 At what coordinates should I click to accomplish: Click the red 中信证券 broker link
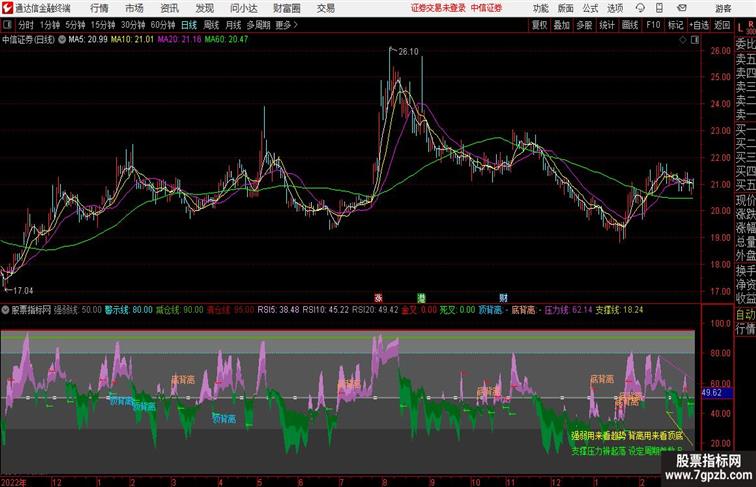tap(486, 8)
